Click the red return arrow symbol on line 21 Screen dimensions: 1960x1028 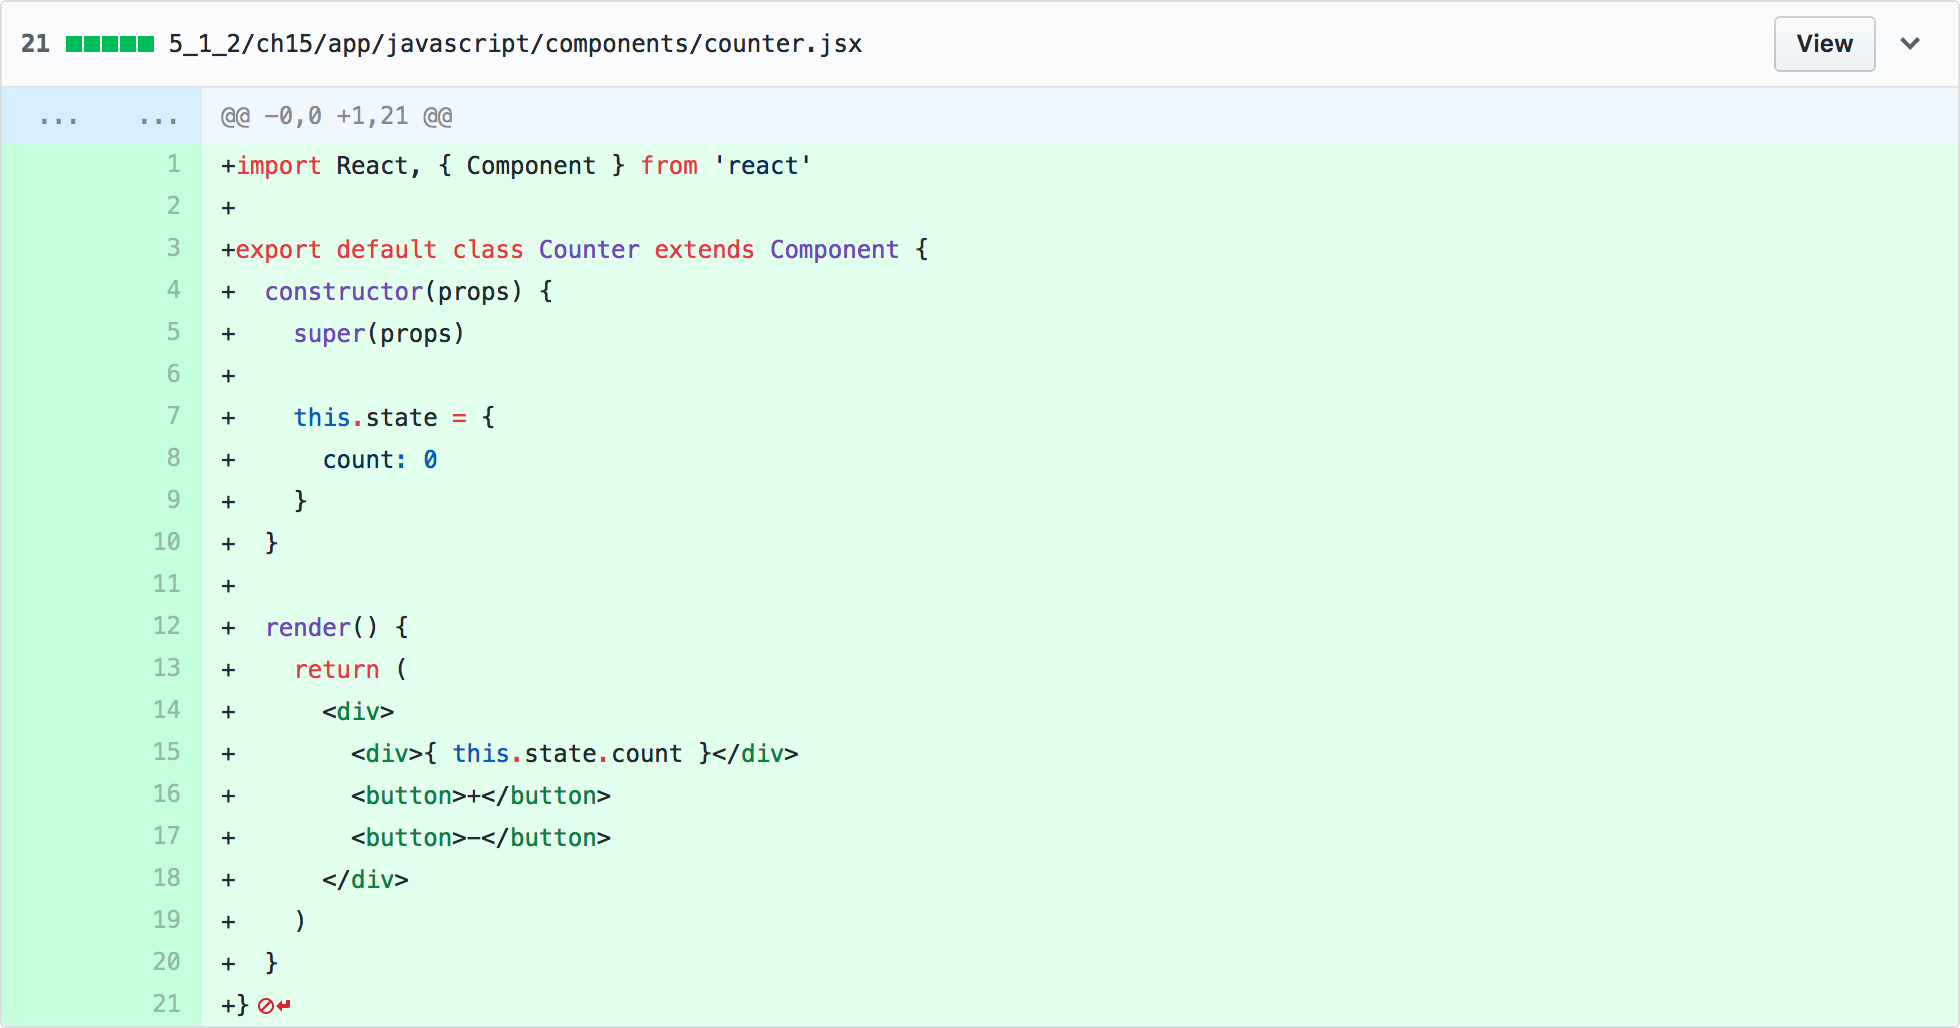(x=284, y=1004)
